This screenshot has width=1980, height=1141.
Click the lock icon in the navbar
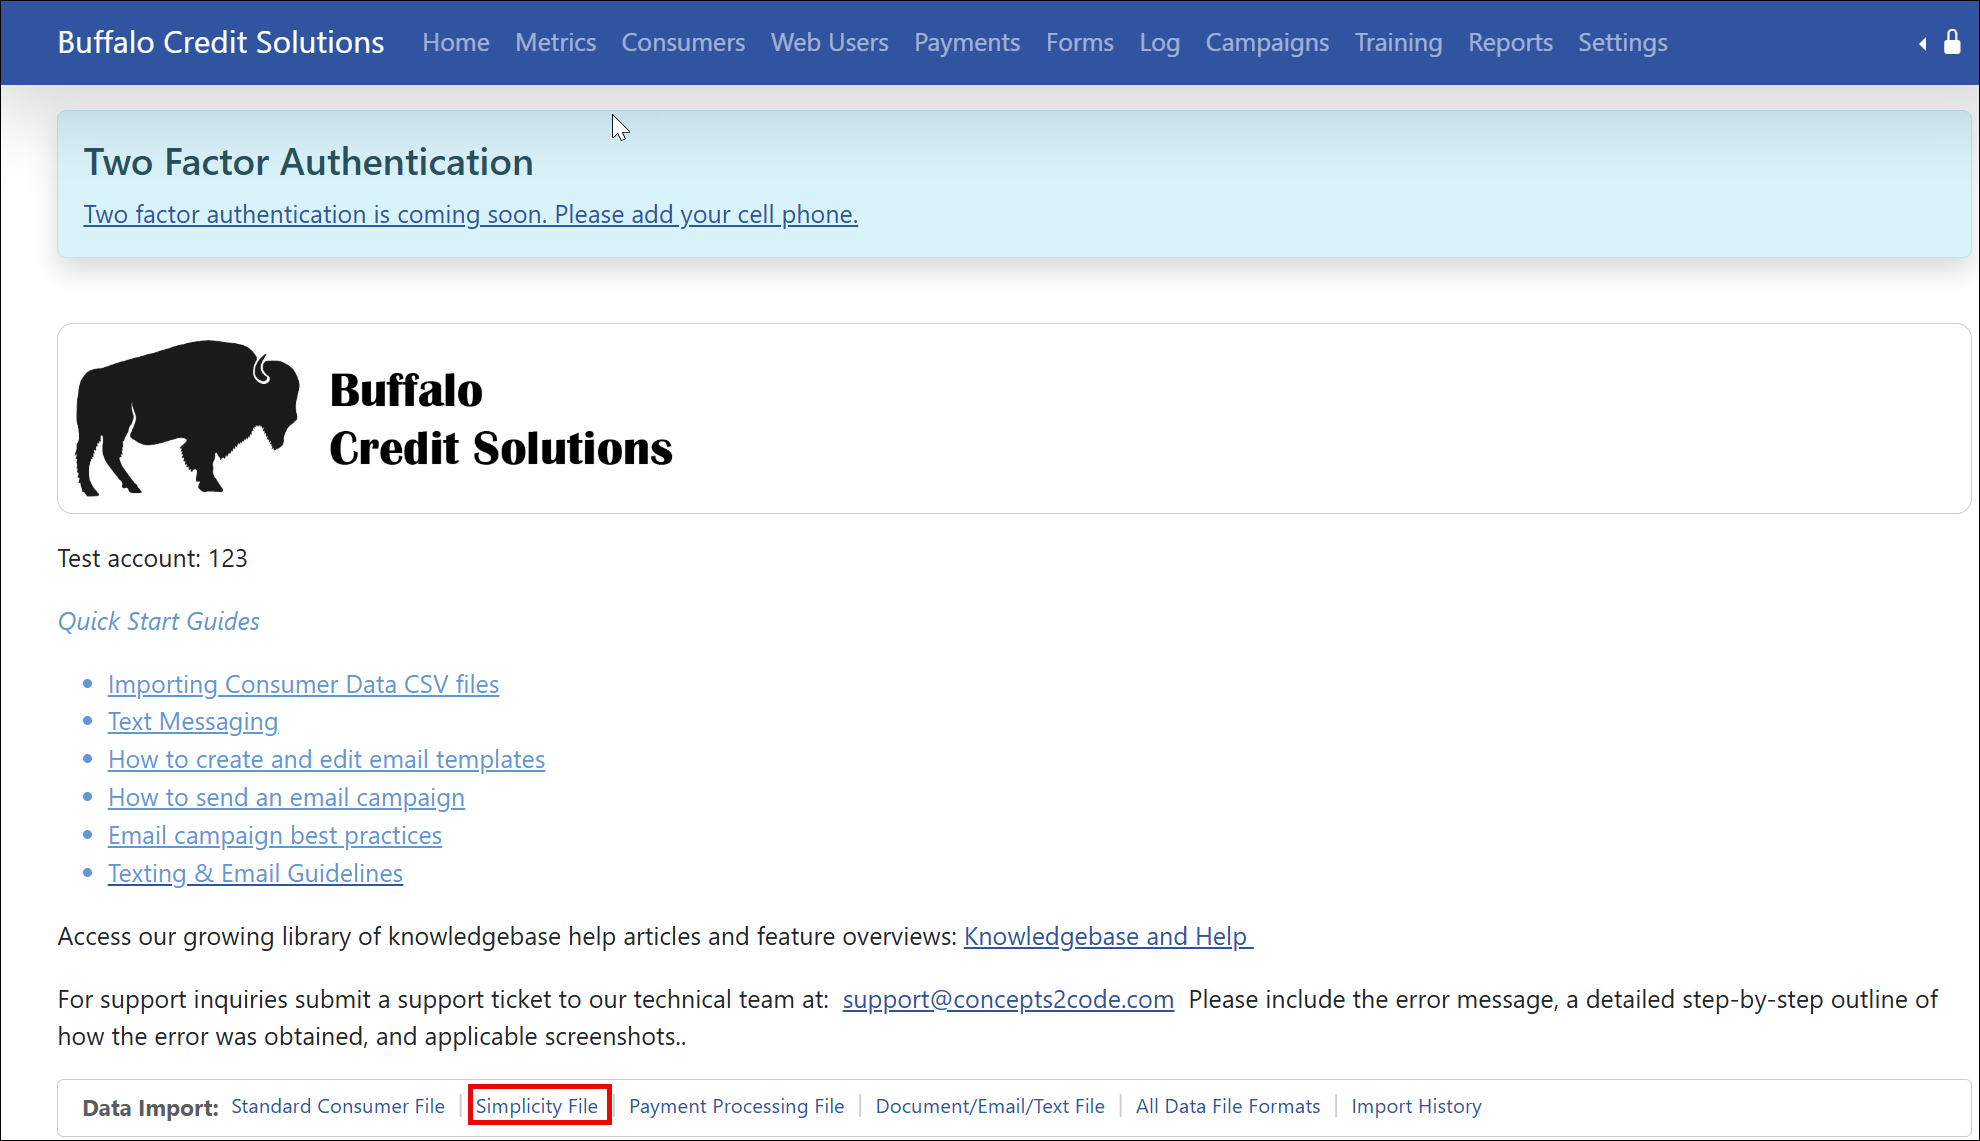(x=1951, y=42)
